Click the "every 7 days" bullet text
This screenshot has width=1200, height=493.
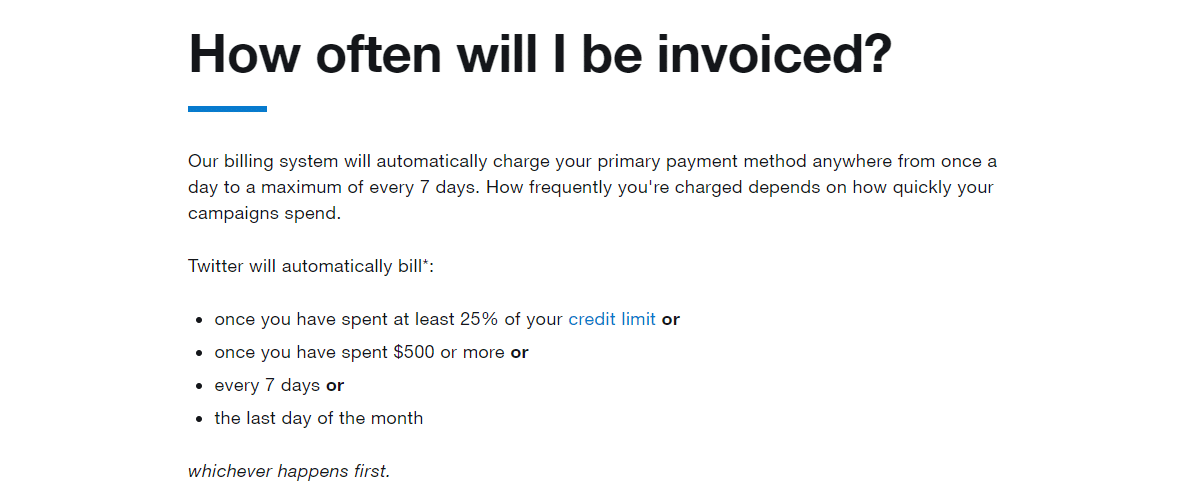pos(267,385)
